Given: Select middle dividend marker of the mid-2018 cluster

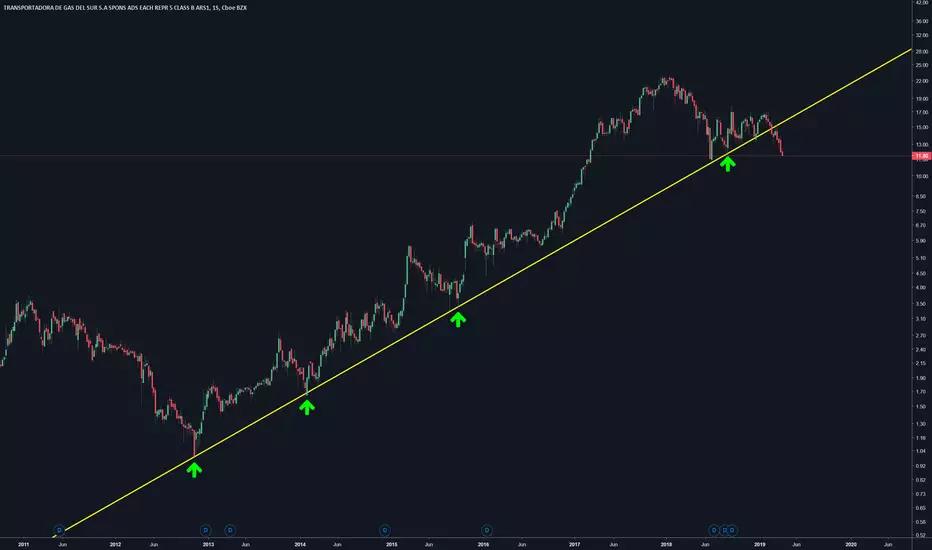Looking at the screenshot, I should 724,530.
